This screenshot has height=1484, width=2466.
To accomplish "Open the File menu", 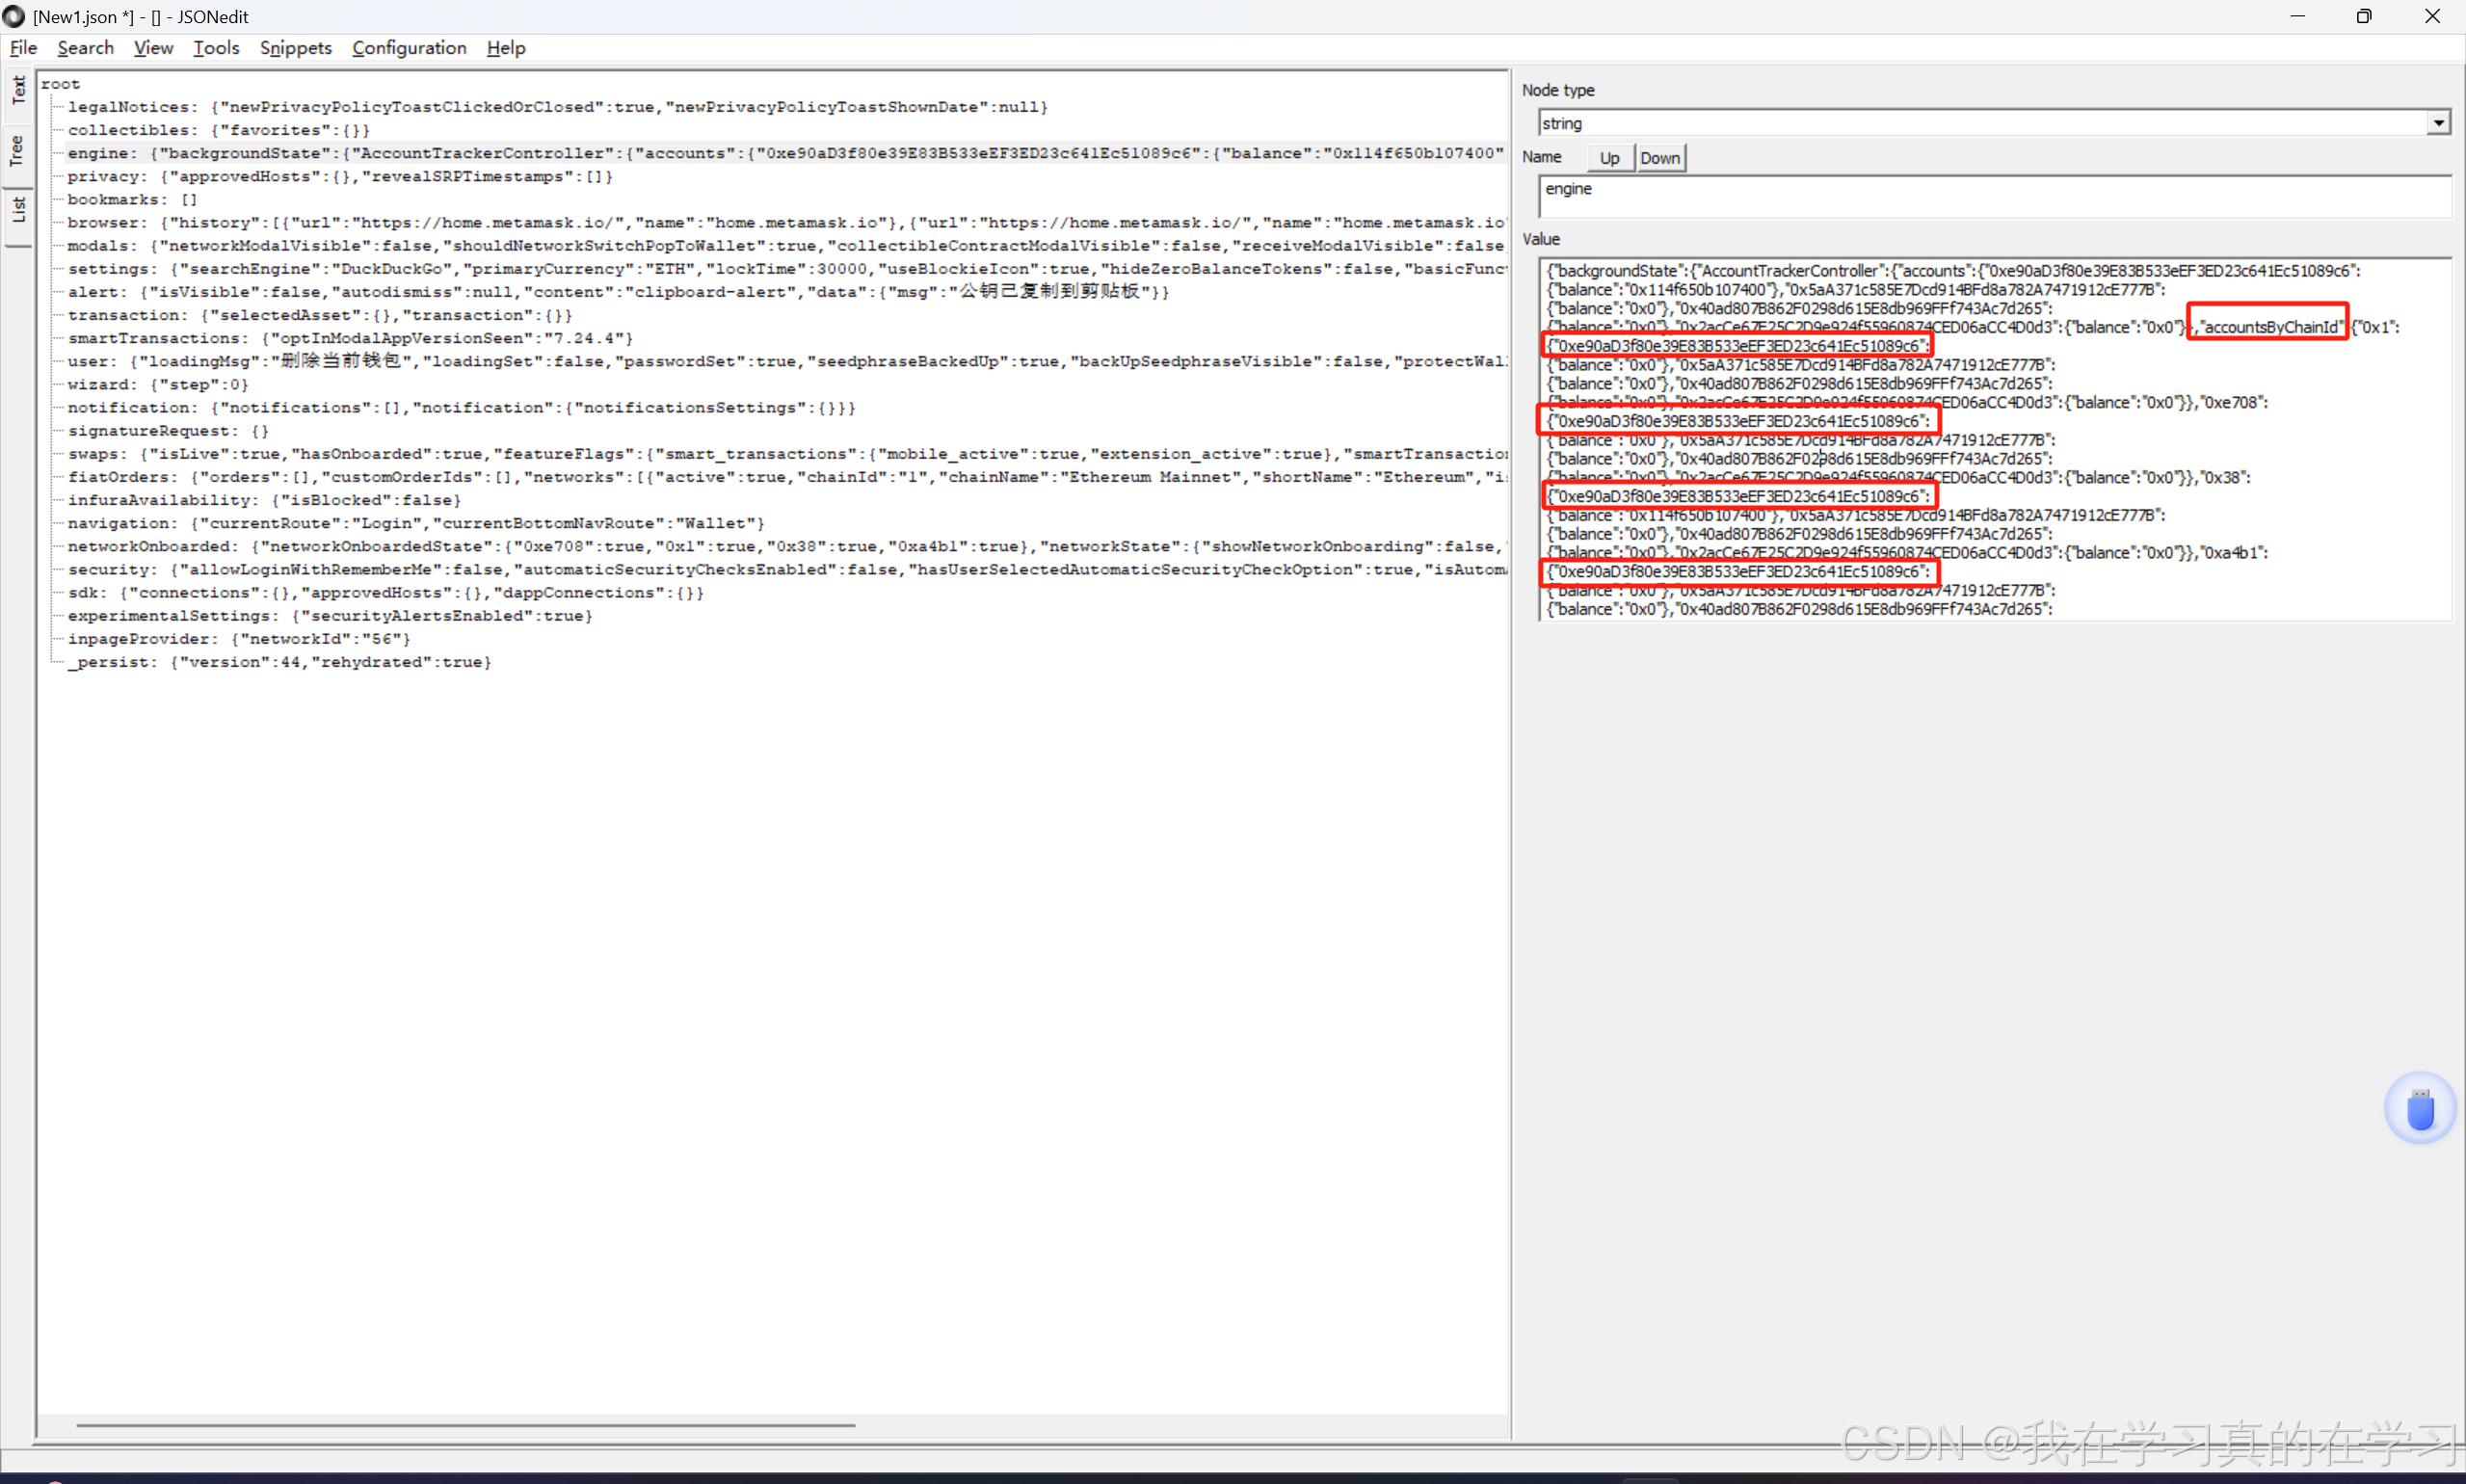I will (x=23, y=48).
